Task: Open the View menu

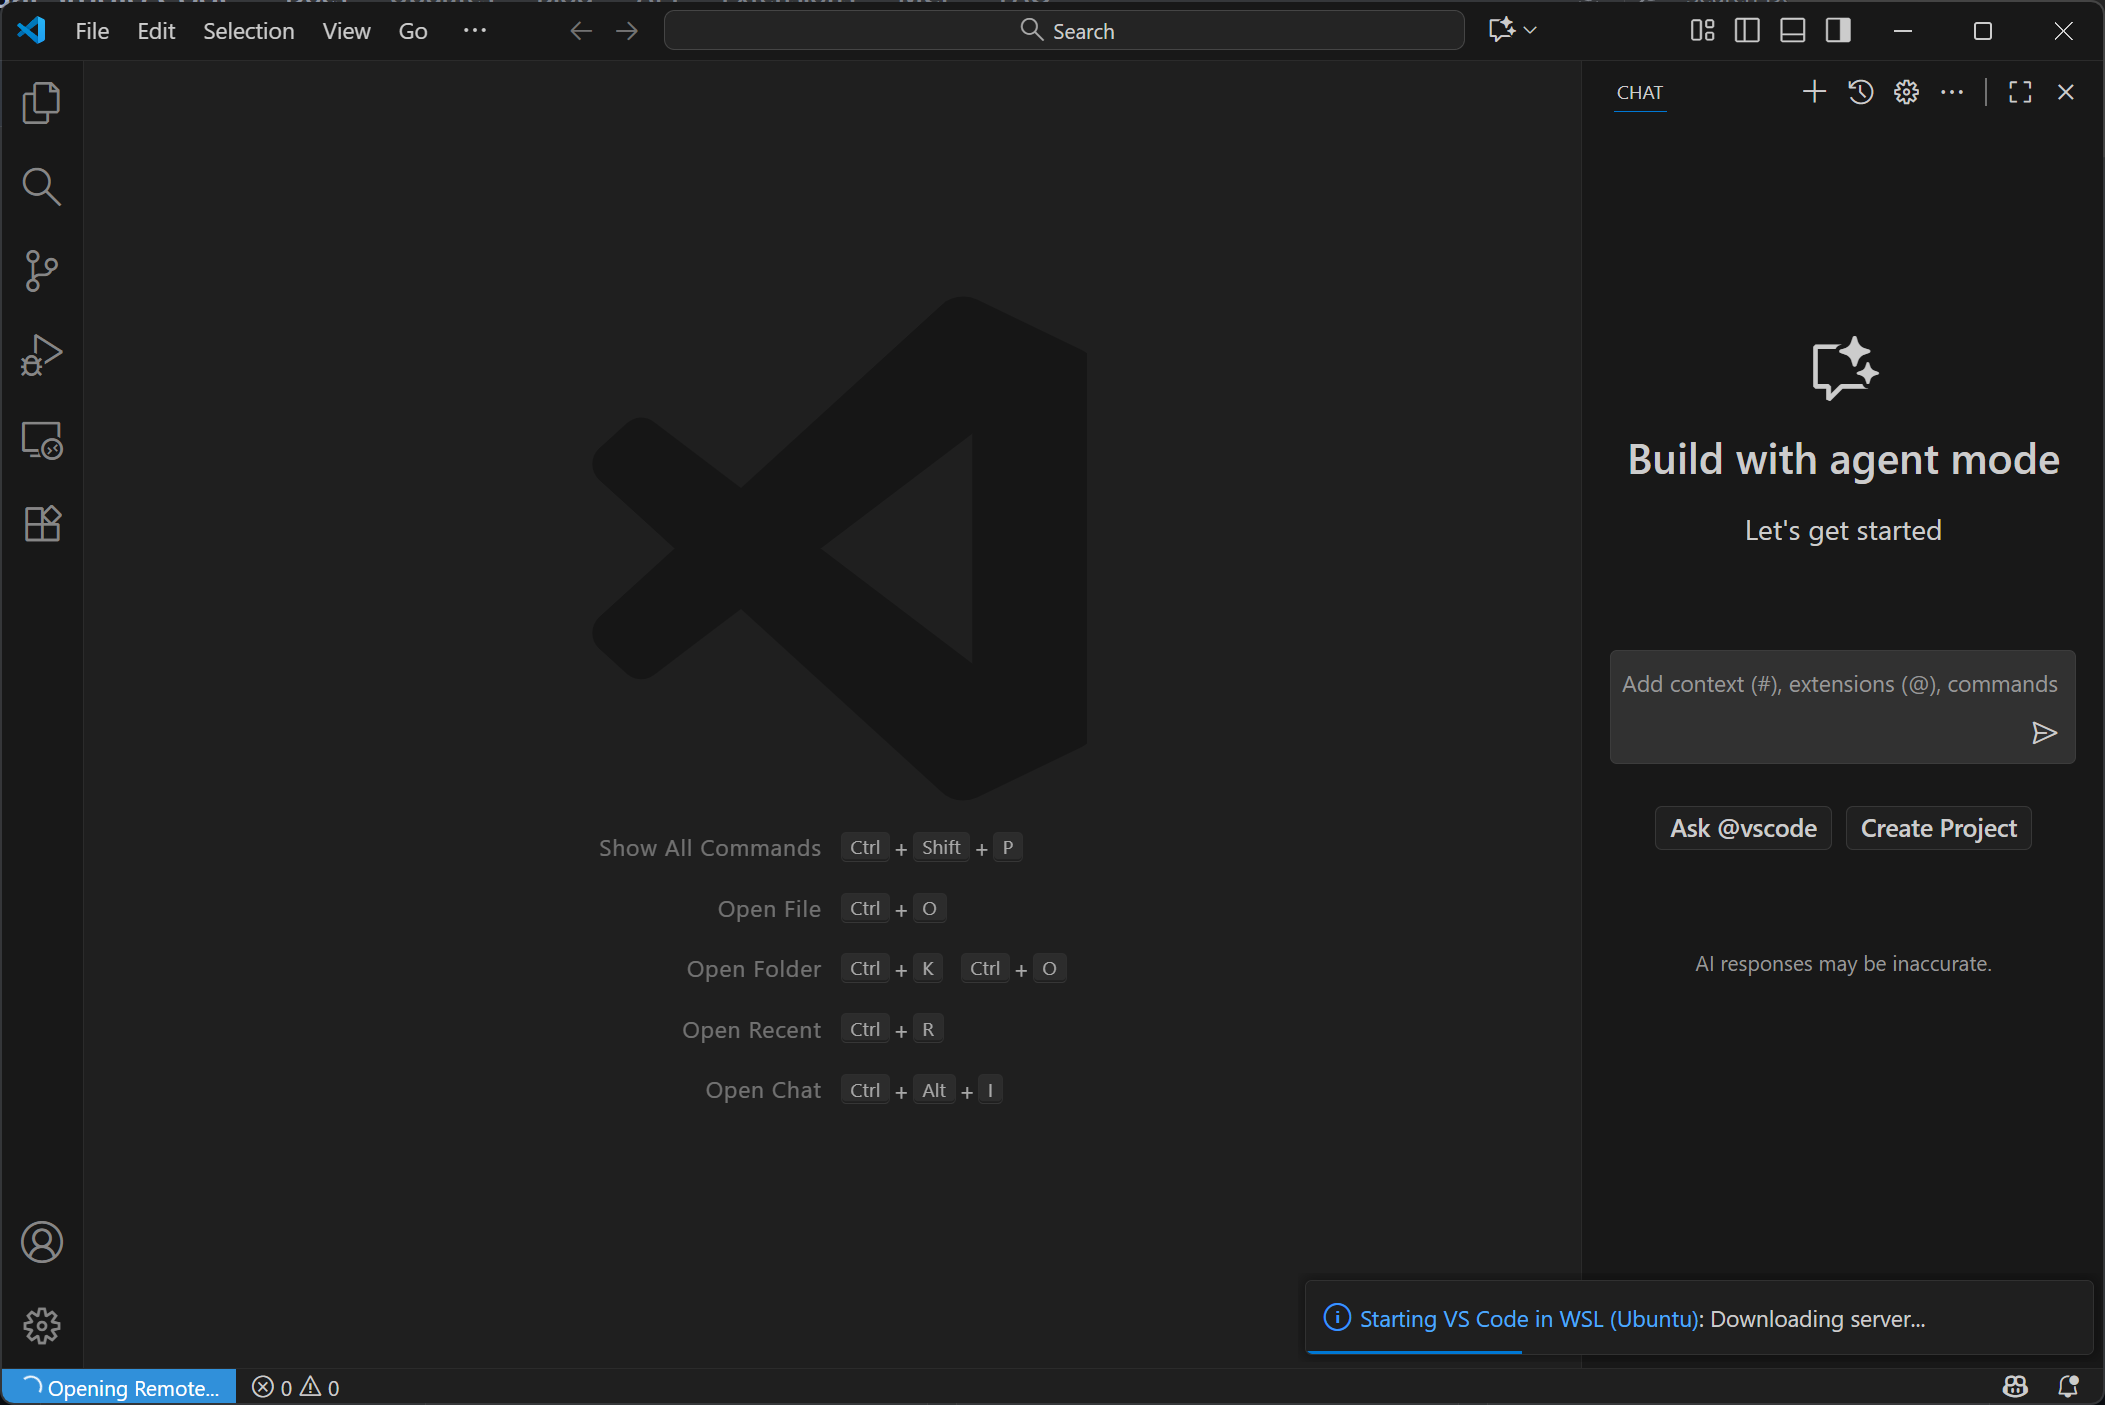Action: [x=346, y=31]
